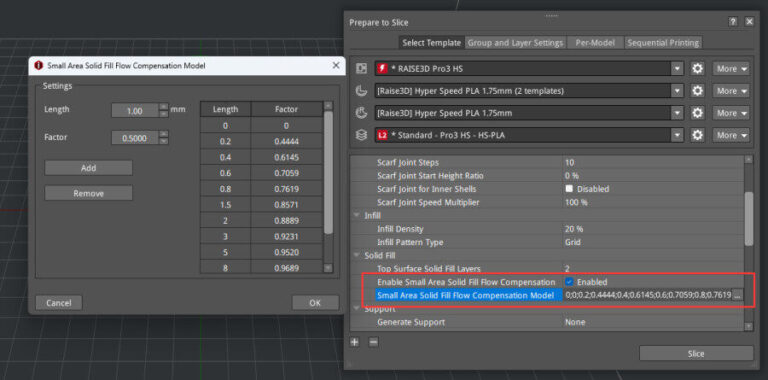Switch to Group and Layer Settings tab
Image resolution: width=768 pixels, height=380 pixels.
pyautogui.click(x=515, y=43)
